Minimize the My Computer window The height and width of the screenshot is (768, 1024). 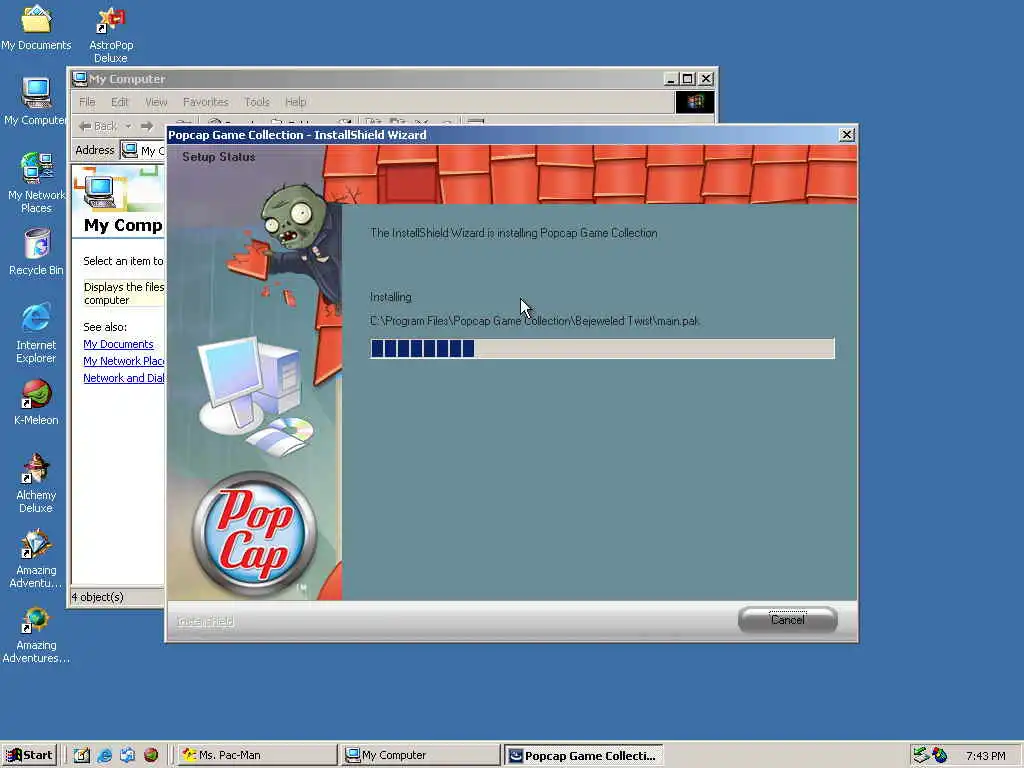[670, 79]
